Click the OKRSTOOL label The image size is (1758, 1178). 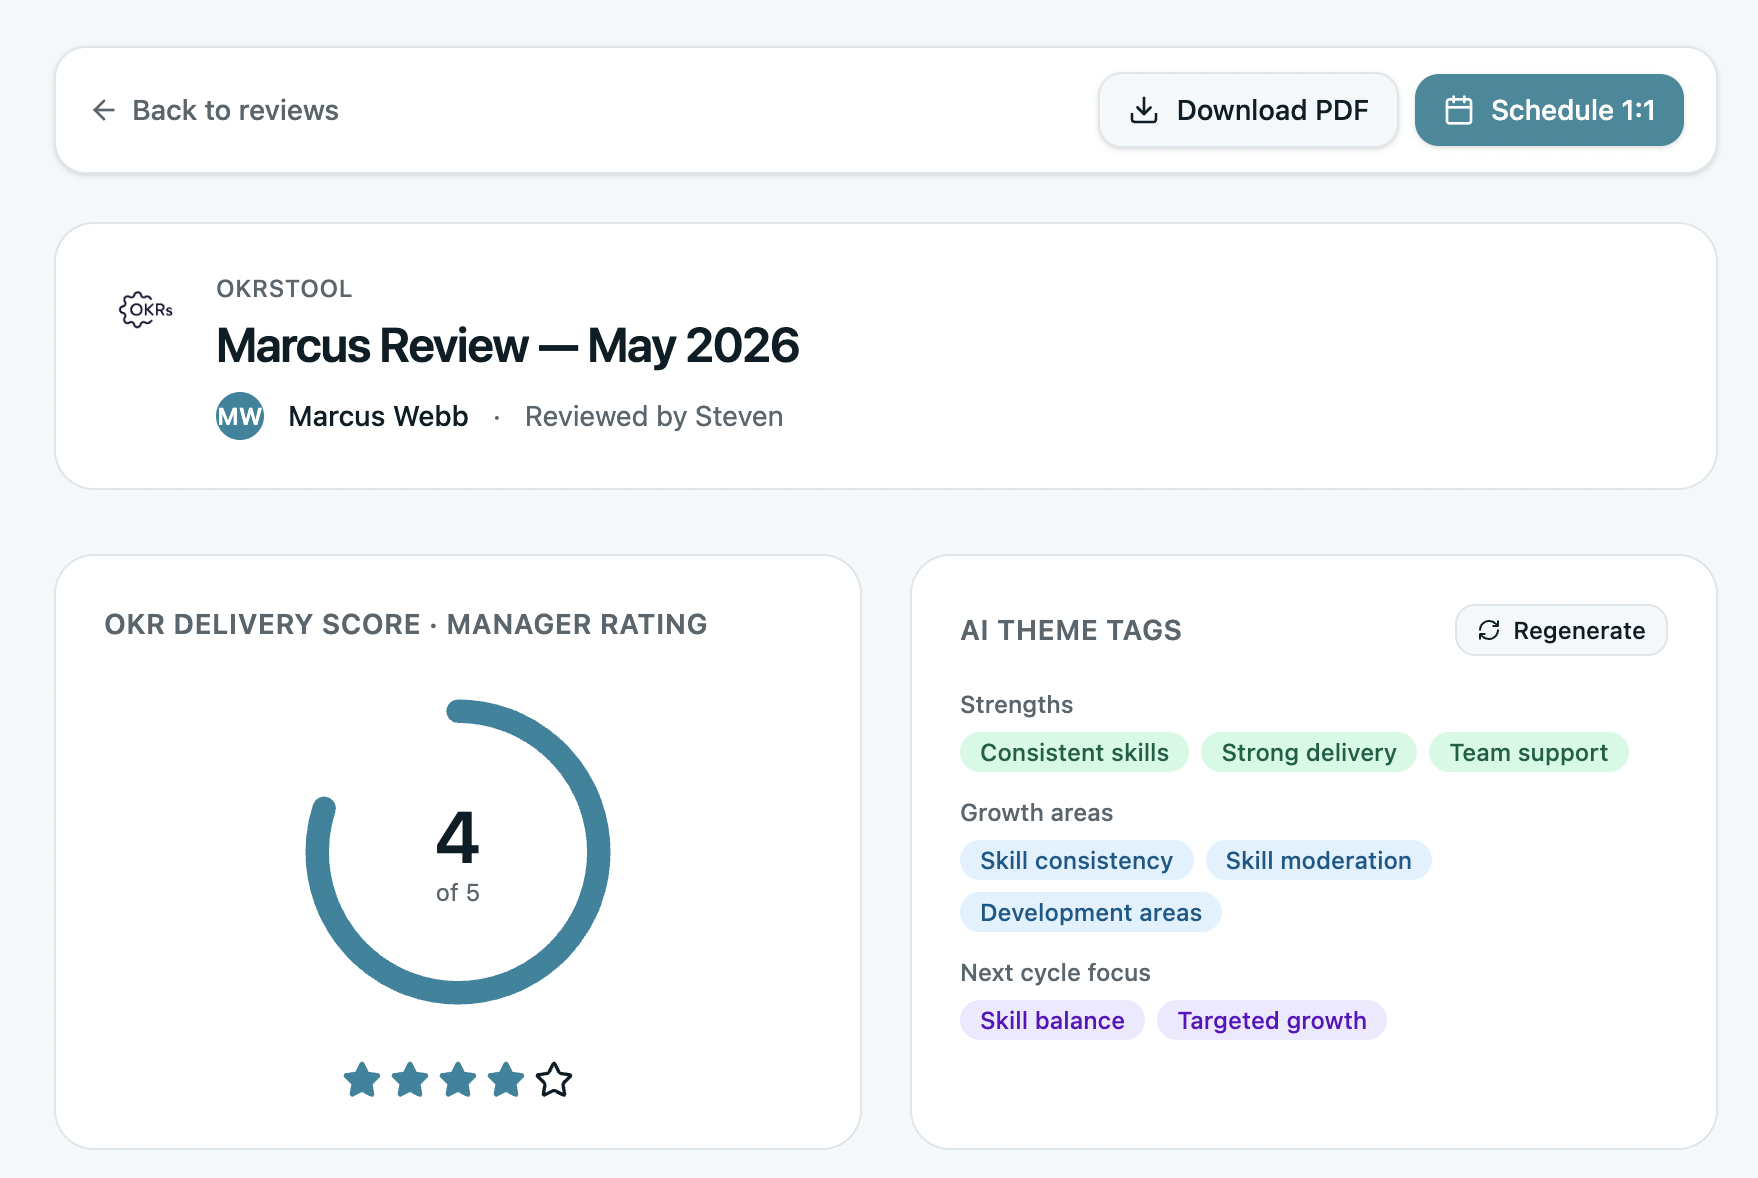coord(285,289)
